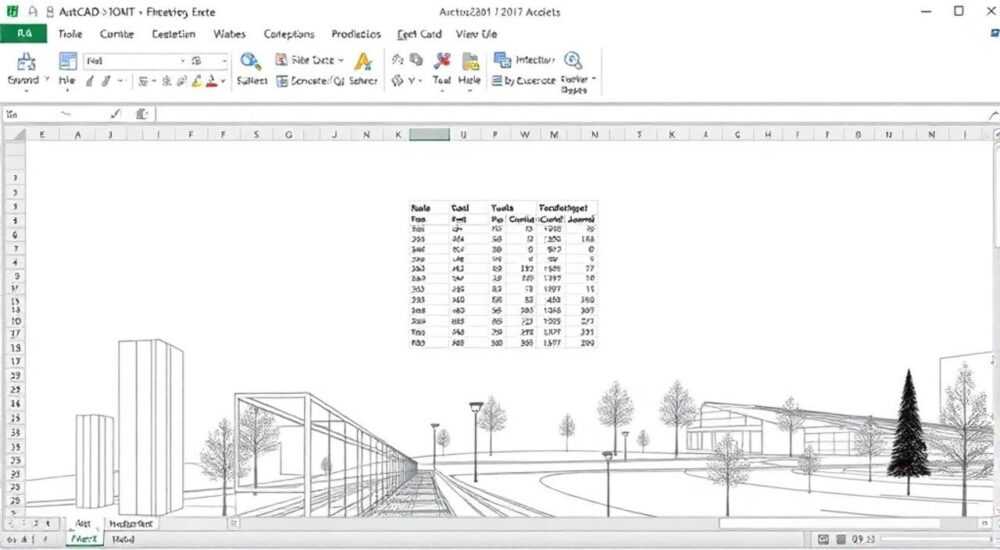Click the By Cuserote button
Image resolution: width=1000 pixels, height=550 pixels.
pos(524,80)
